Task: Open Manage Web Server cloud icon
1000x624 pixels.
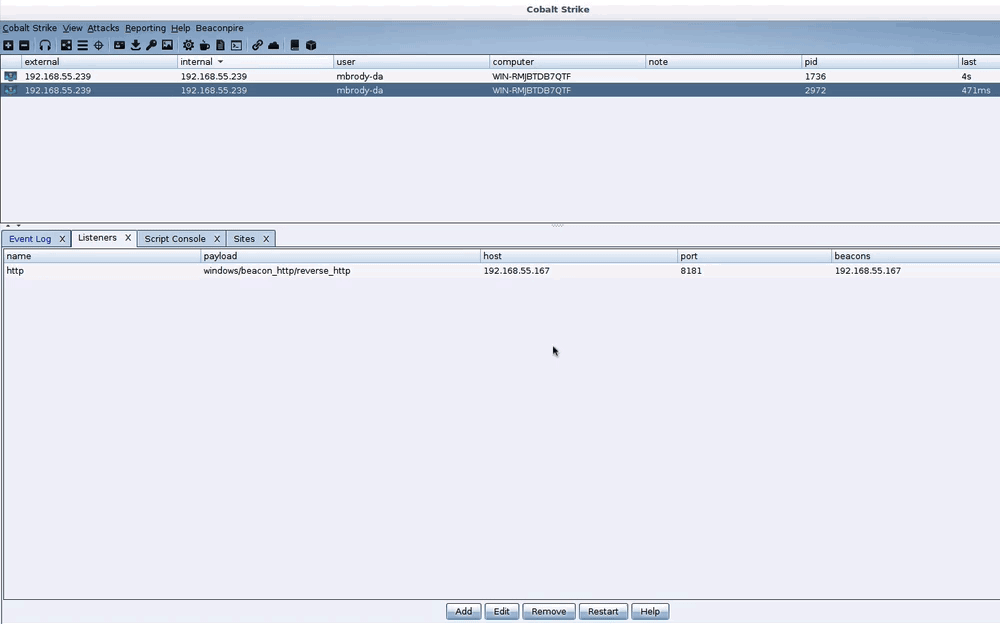Action: click(274, 45)
